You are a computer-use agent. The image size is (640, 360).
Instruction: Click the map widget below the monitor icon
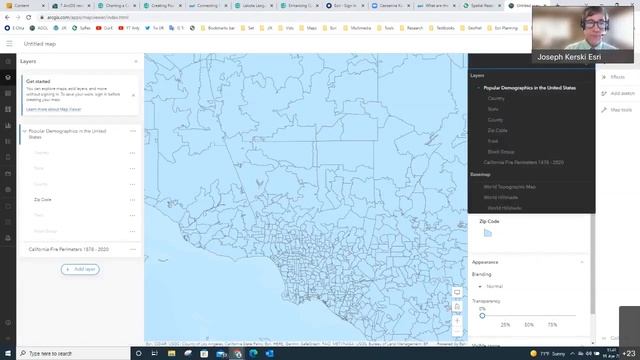pos(457,307)
